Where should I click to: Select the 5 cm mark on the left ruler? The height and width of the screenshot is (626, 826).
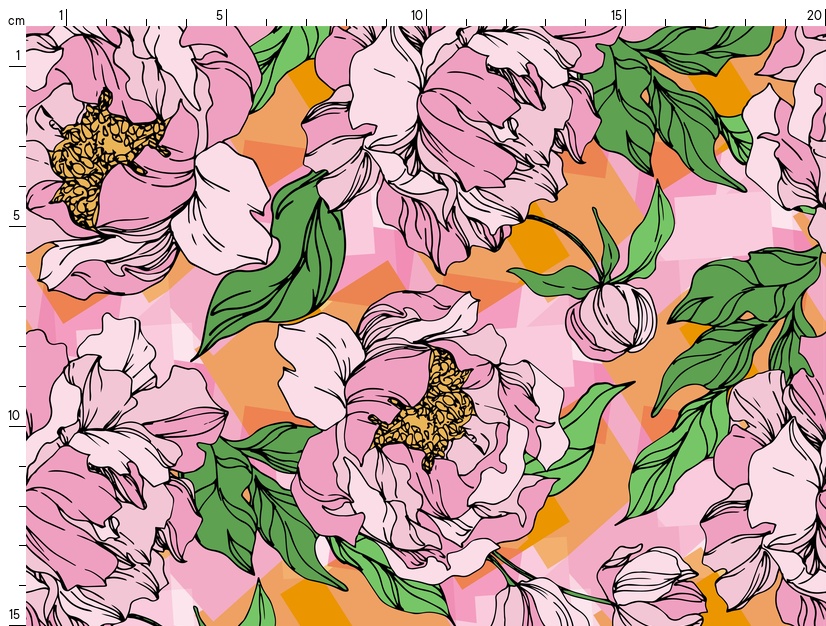click(x=17, y=226)
